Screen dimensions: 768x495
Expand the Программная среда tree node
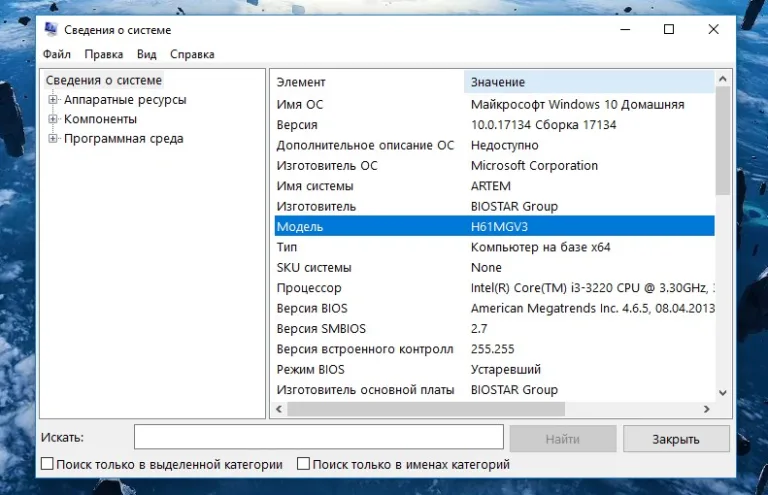pos(52,139)
